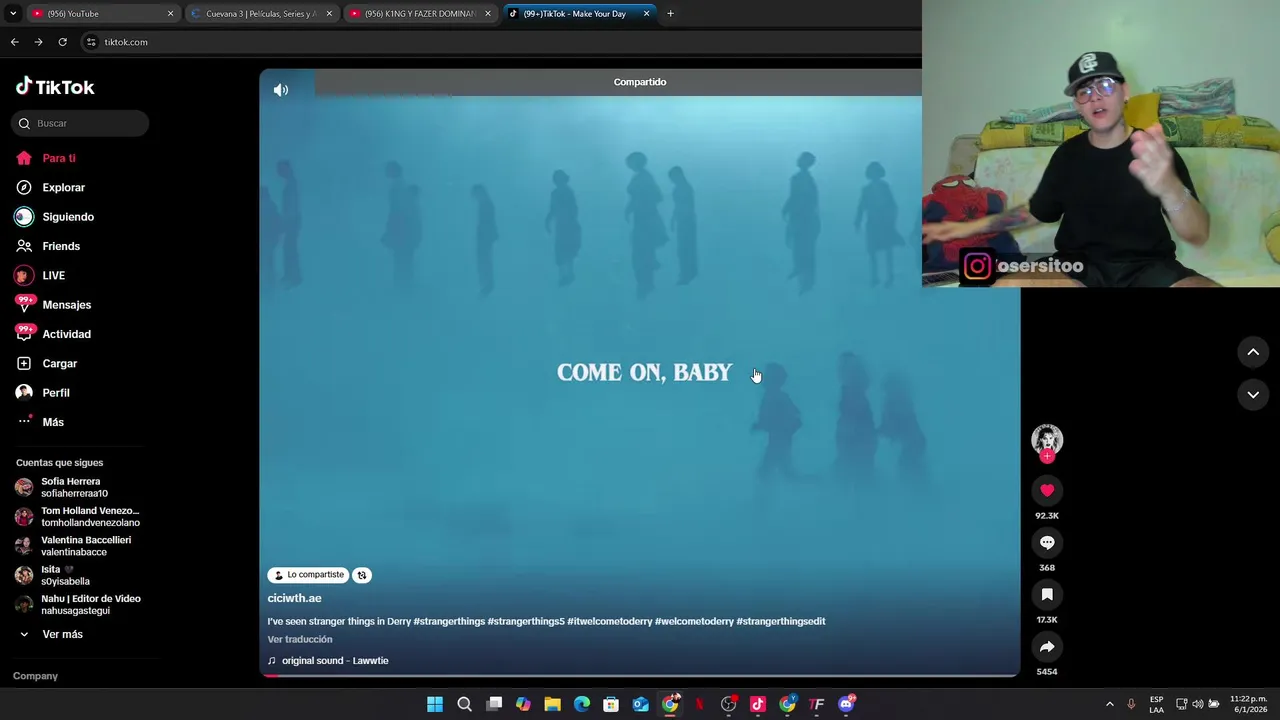Click the Company footer heading
The image size is (1280, 720).
click(x=35, y=676)
